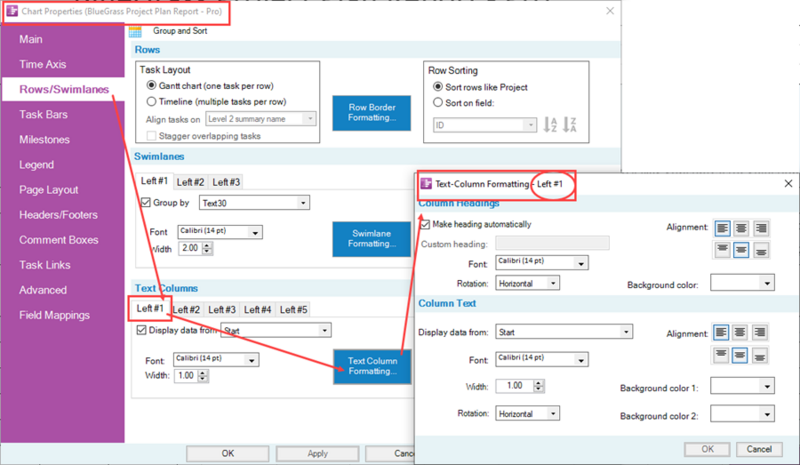Click Row Border Formatting button

pyautogui.click(x=371, y=113)
